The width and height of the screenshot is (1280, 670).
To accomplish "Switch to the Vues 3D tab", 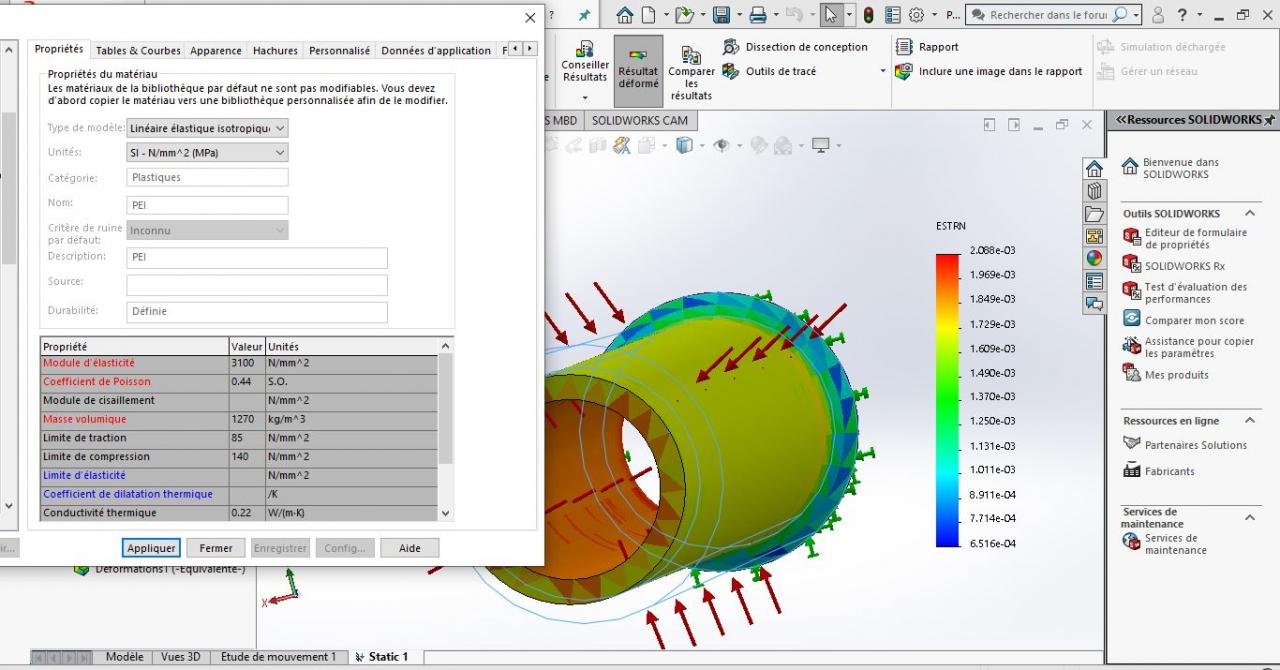I will tap(181, 657).
